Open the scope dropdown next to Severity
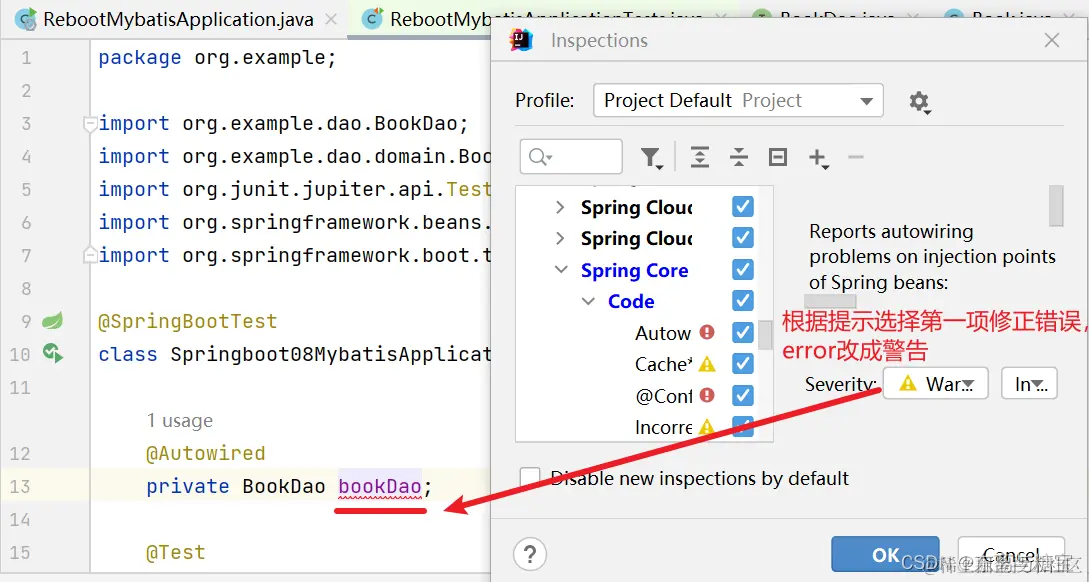The height and width of the screenshot is (582, 1089). click(1029, 383)
